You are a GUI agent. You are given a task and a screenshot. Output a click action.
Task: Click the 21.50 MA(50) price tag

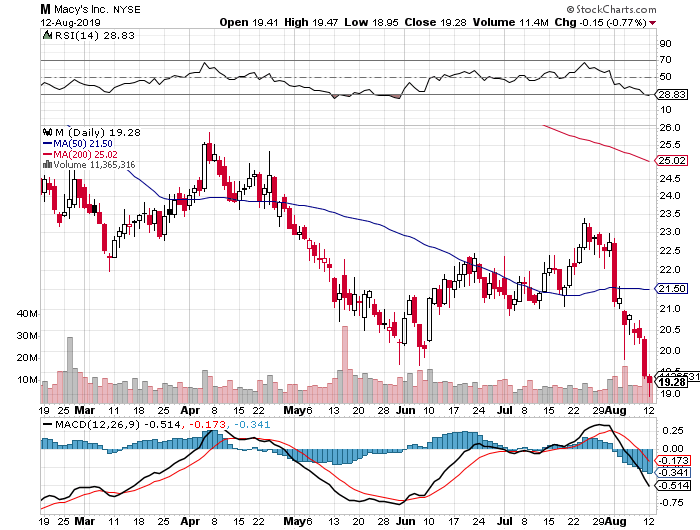click(672, 288)
